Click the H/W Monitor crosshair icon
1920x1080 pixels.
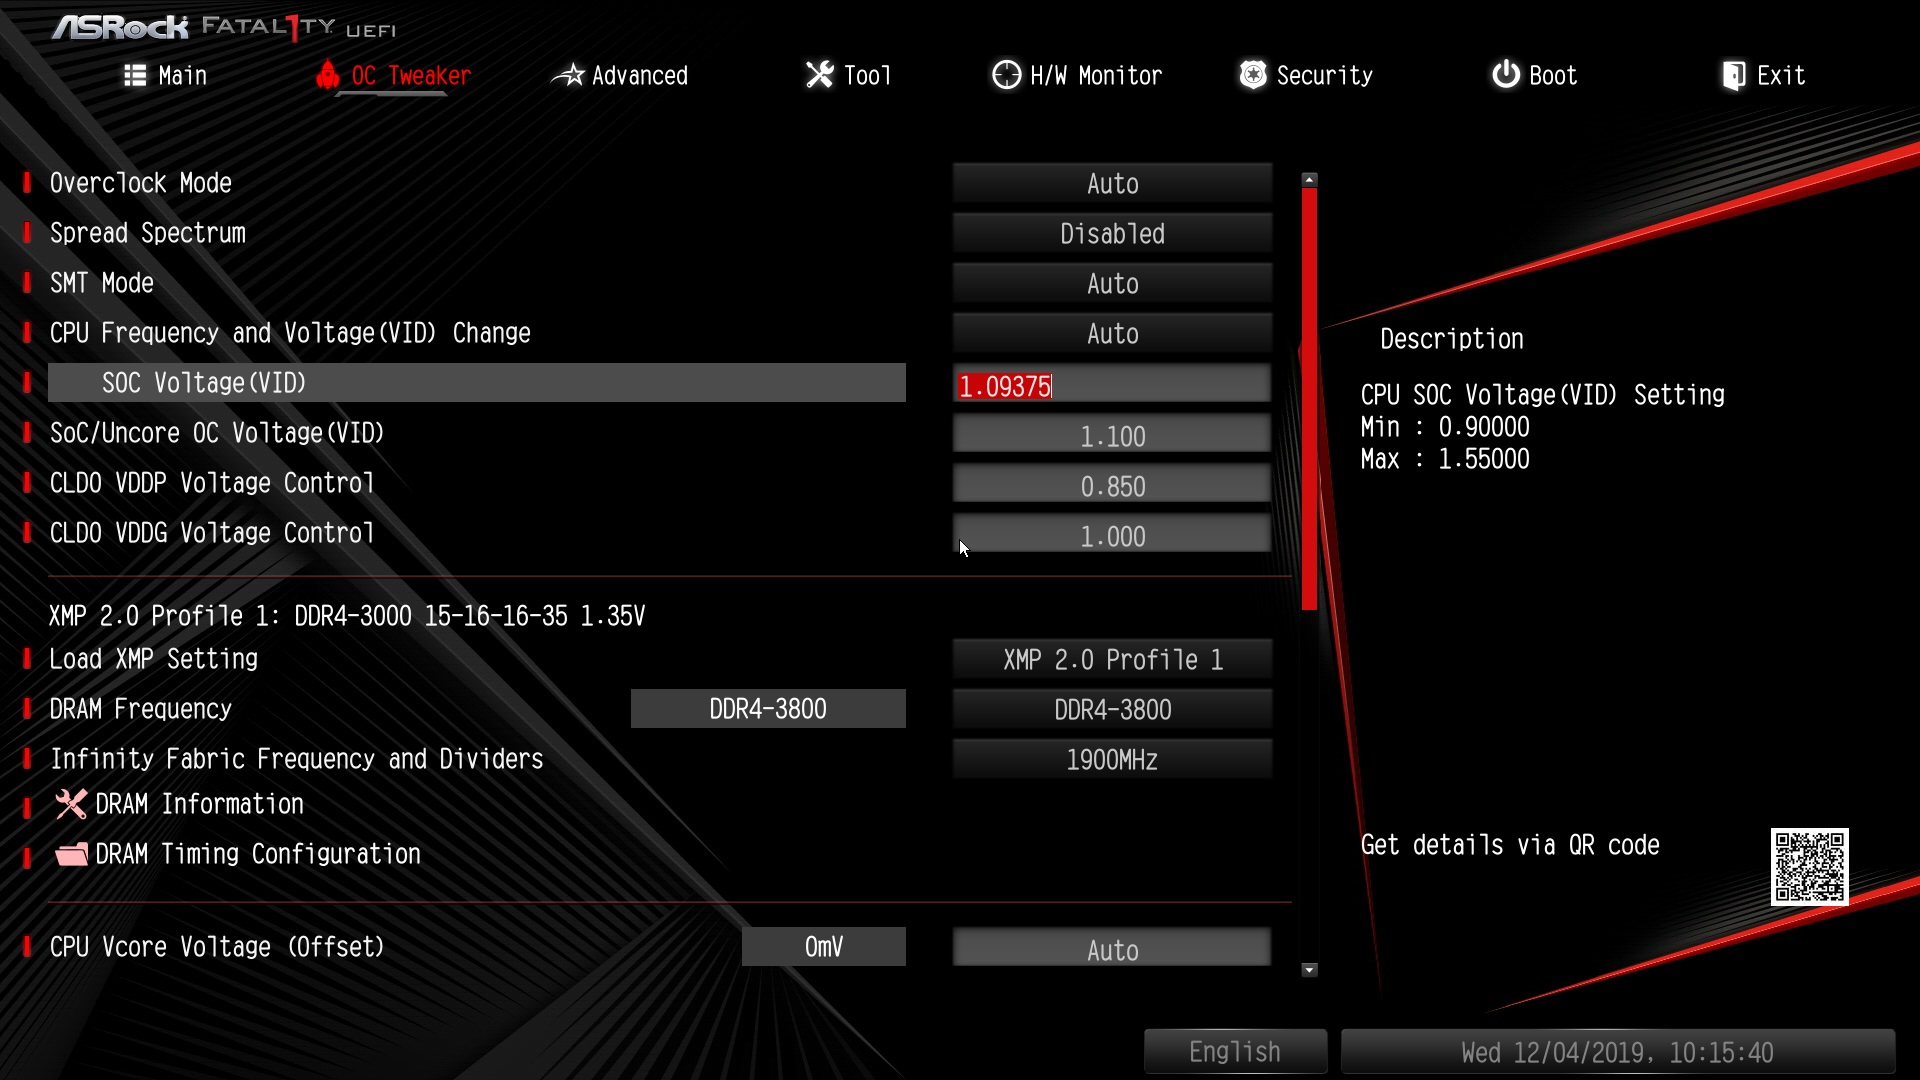1006,75
